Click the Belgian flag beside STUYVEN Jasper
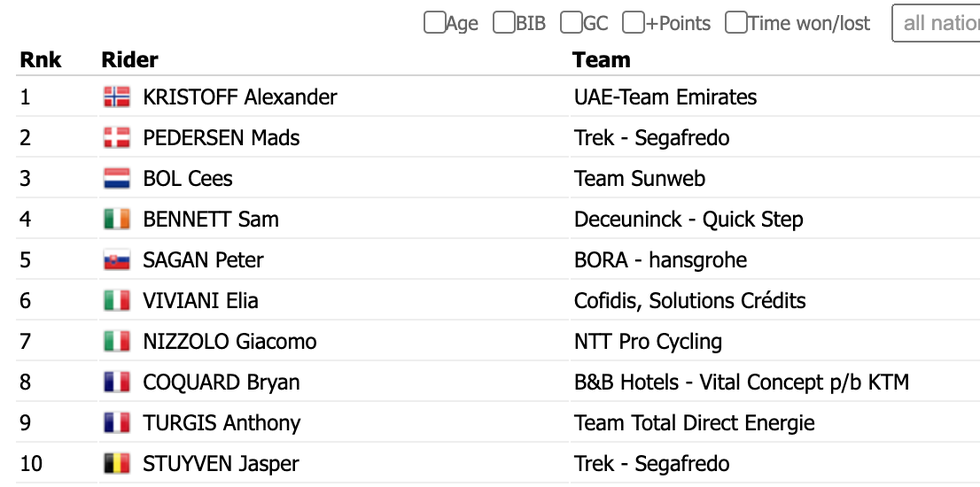This screenshot has height=487, width=980. tap(117, 464)
